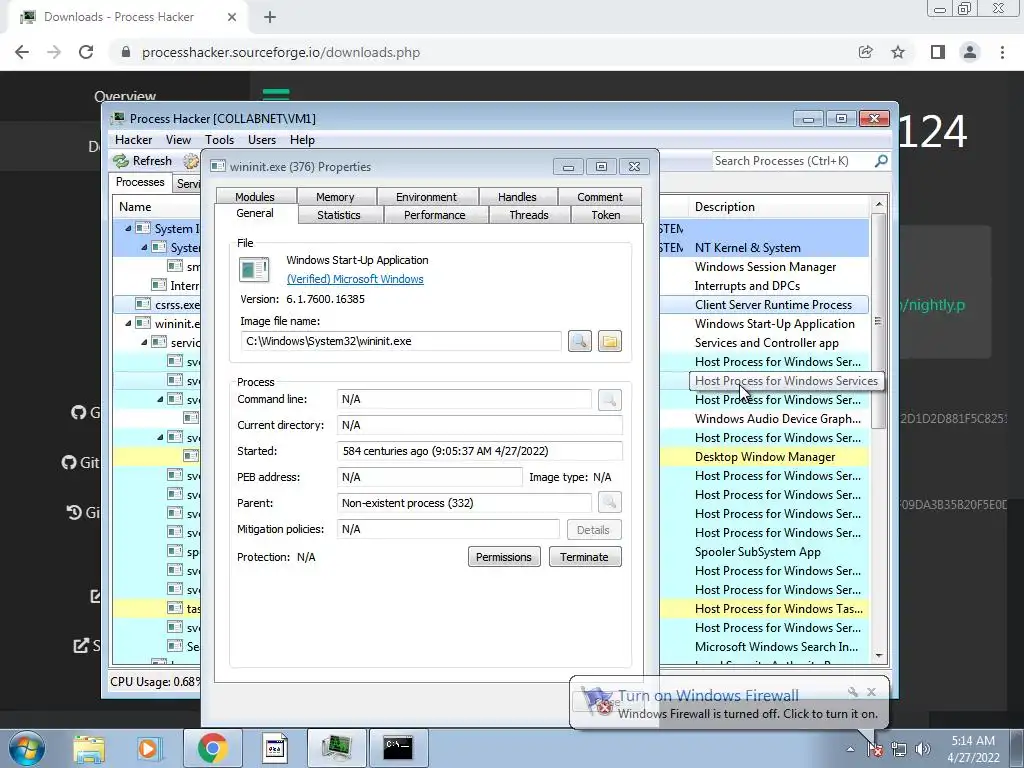Click the Refresh toolbar icon in Process Hacker

[x=121, y=161]
